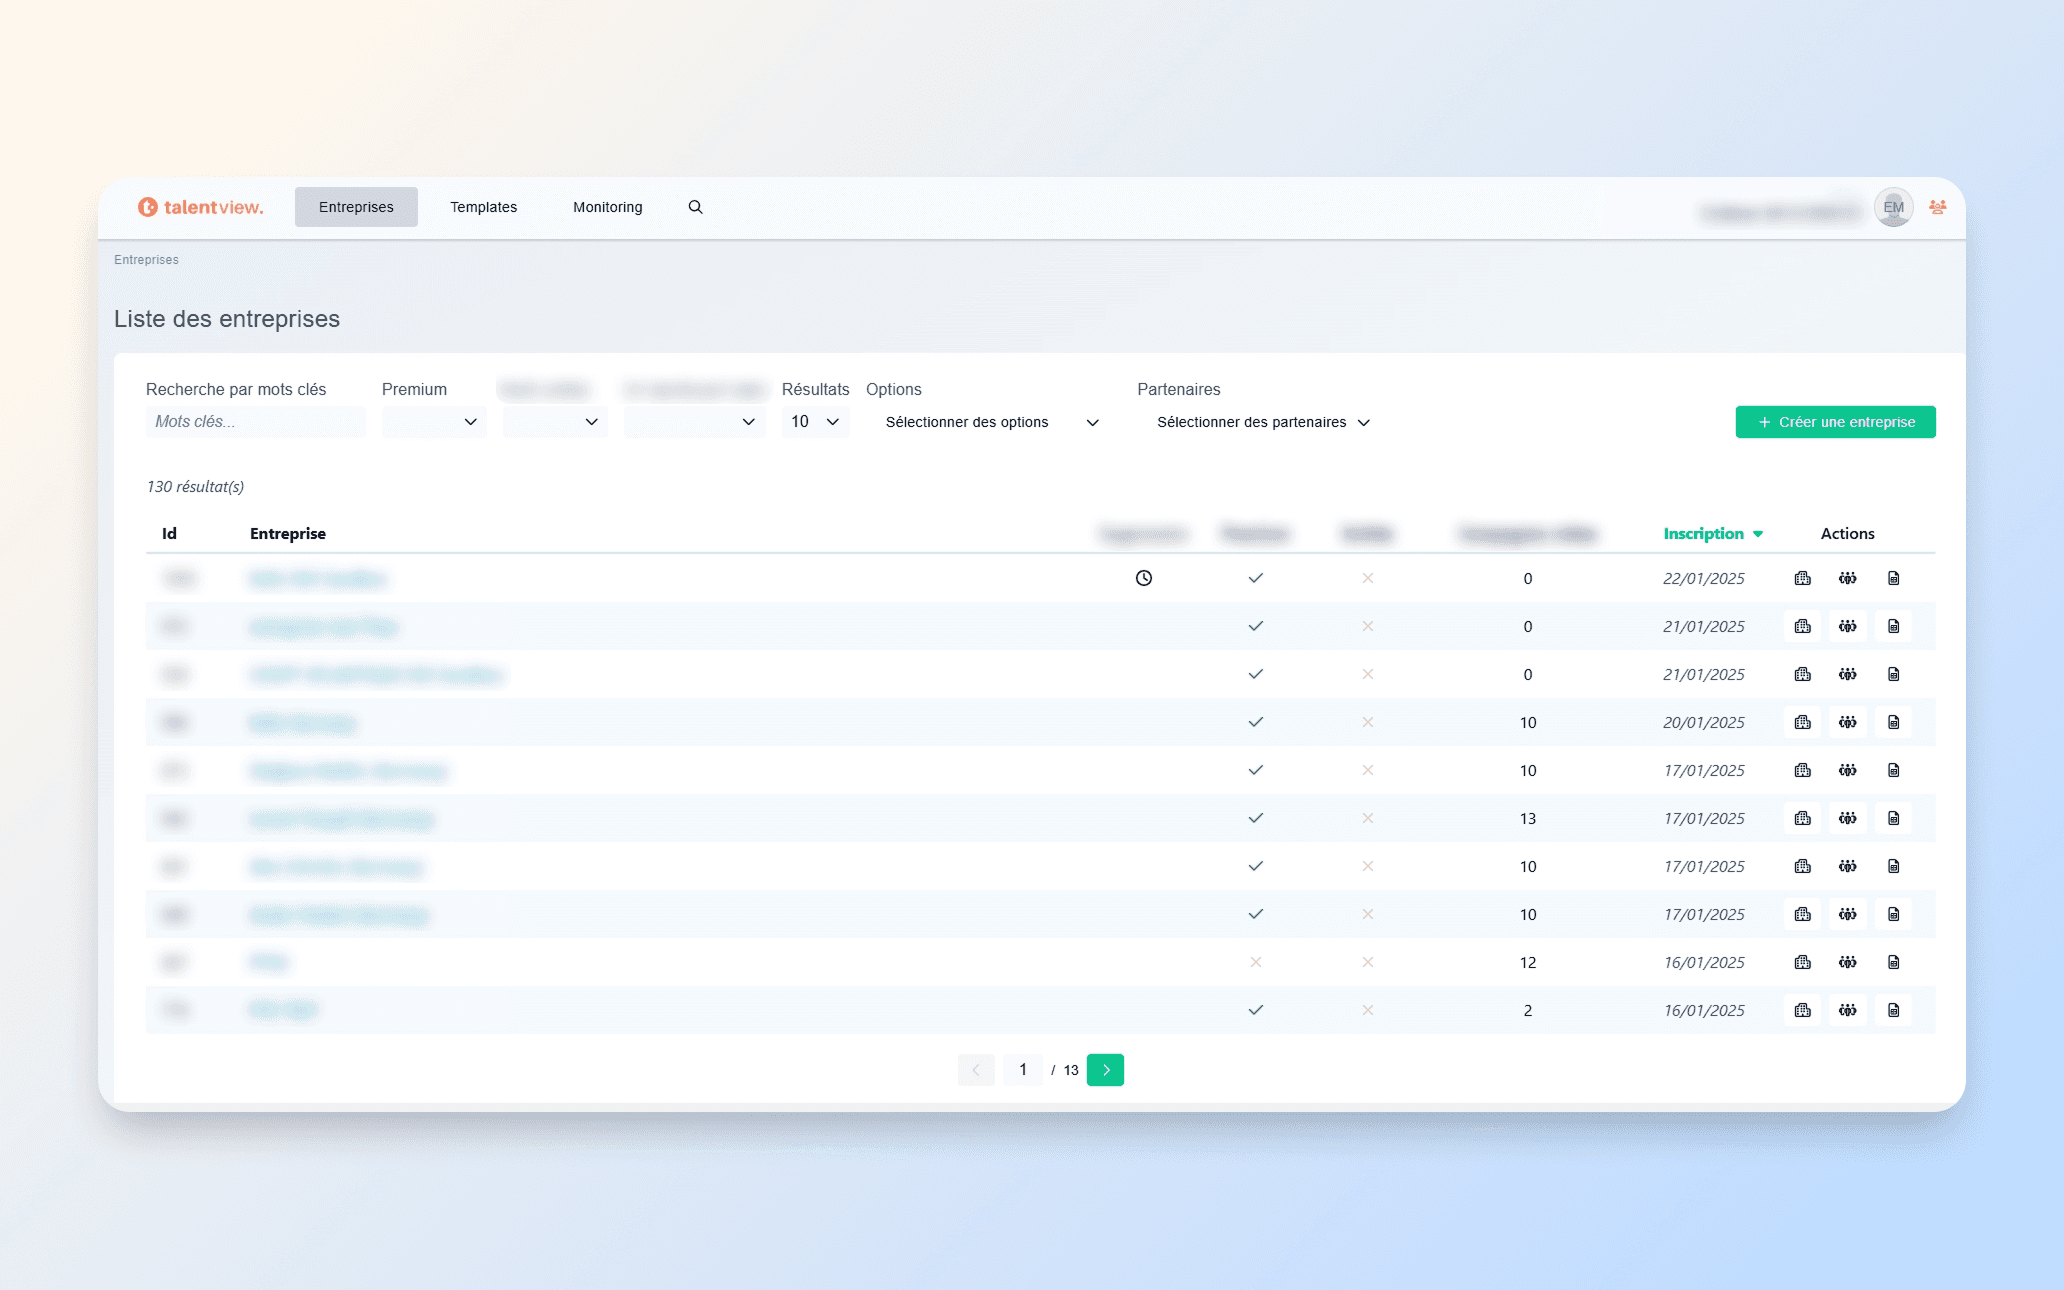
Task: Click the orange users icon top right
Action: point(1937,207)
